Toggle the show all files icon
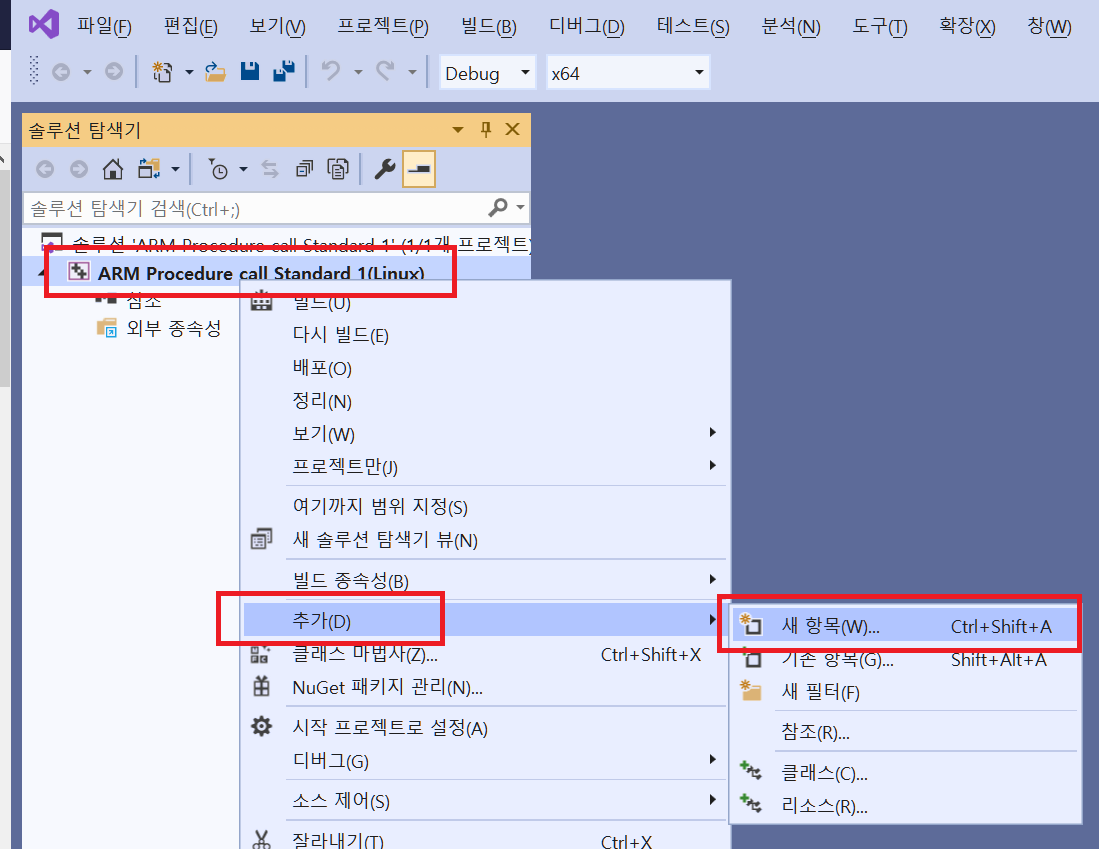The width and height of the screenshot is (1099, 849). pyautogui.click(x=338, y=169)
